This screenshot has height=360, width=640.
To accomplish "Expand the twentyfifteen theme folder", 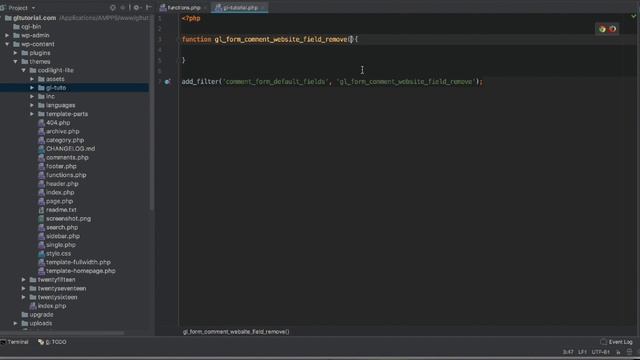I will click(24, 280).
